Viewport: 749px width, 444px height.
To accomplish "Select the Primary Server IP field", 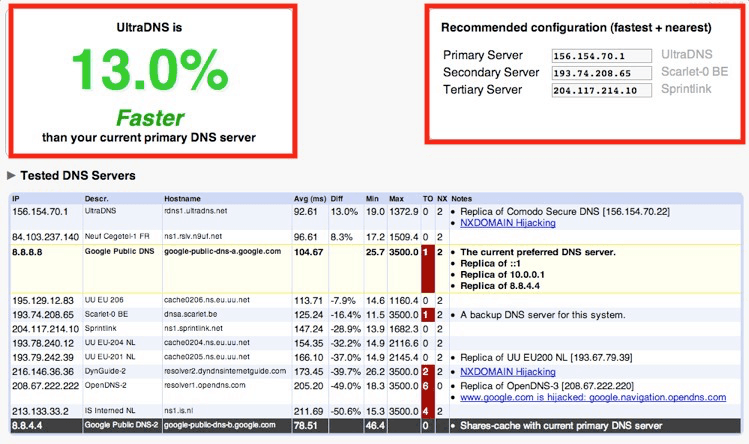I will 601,56.
